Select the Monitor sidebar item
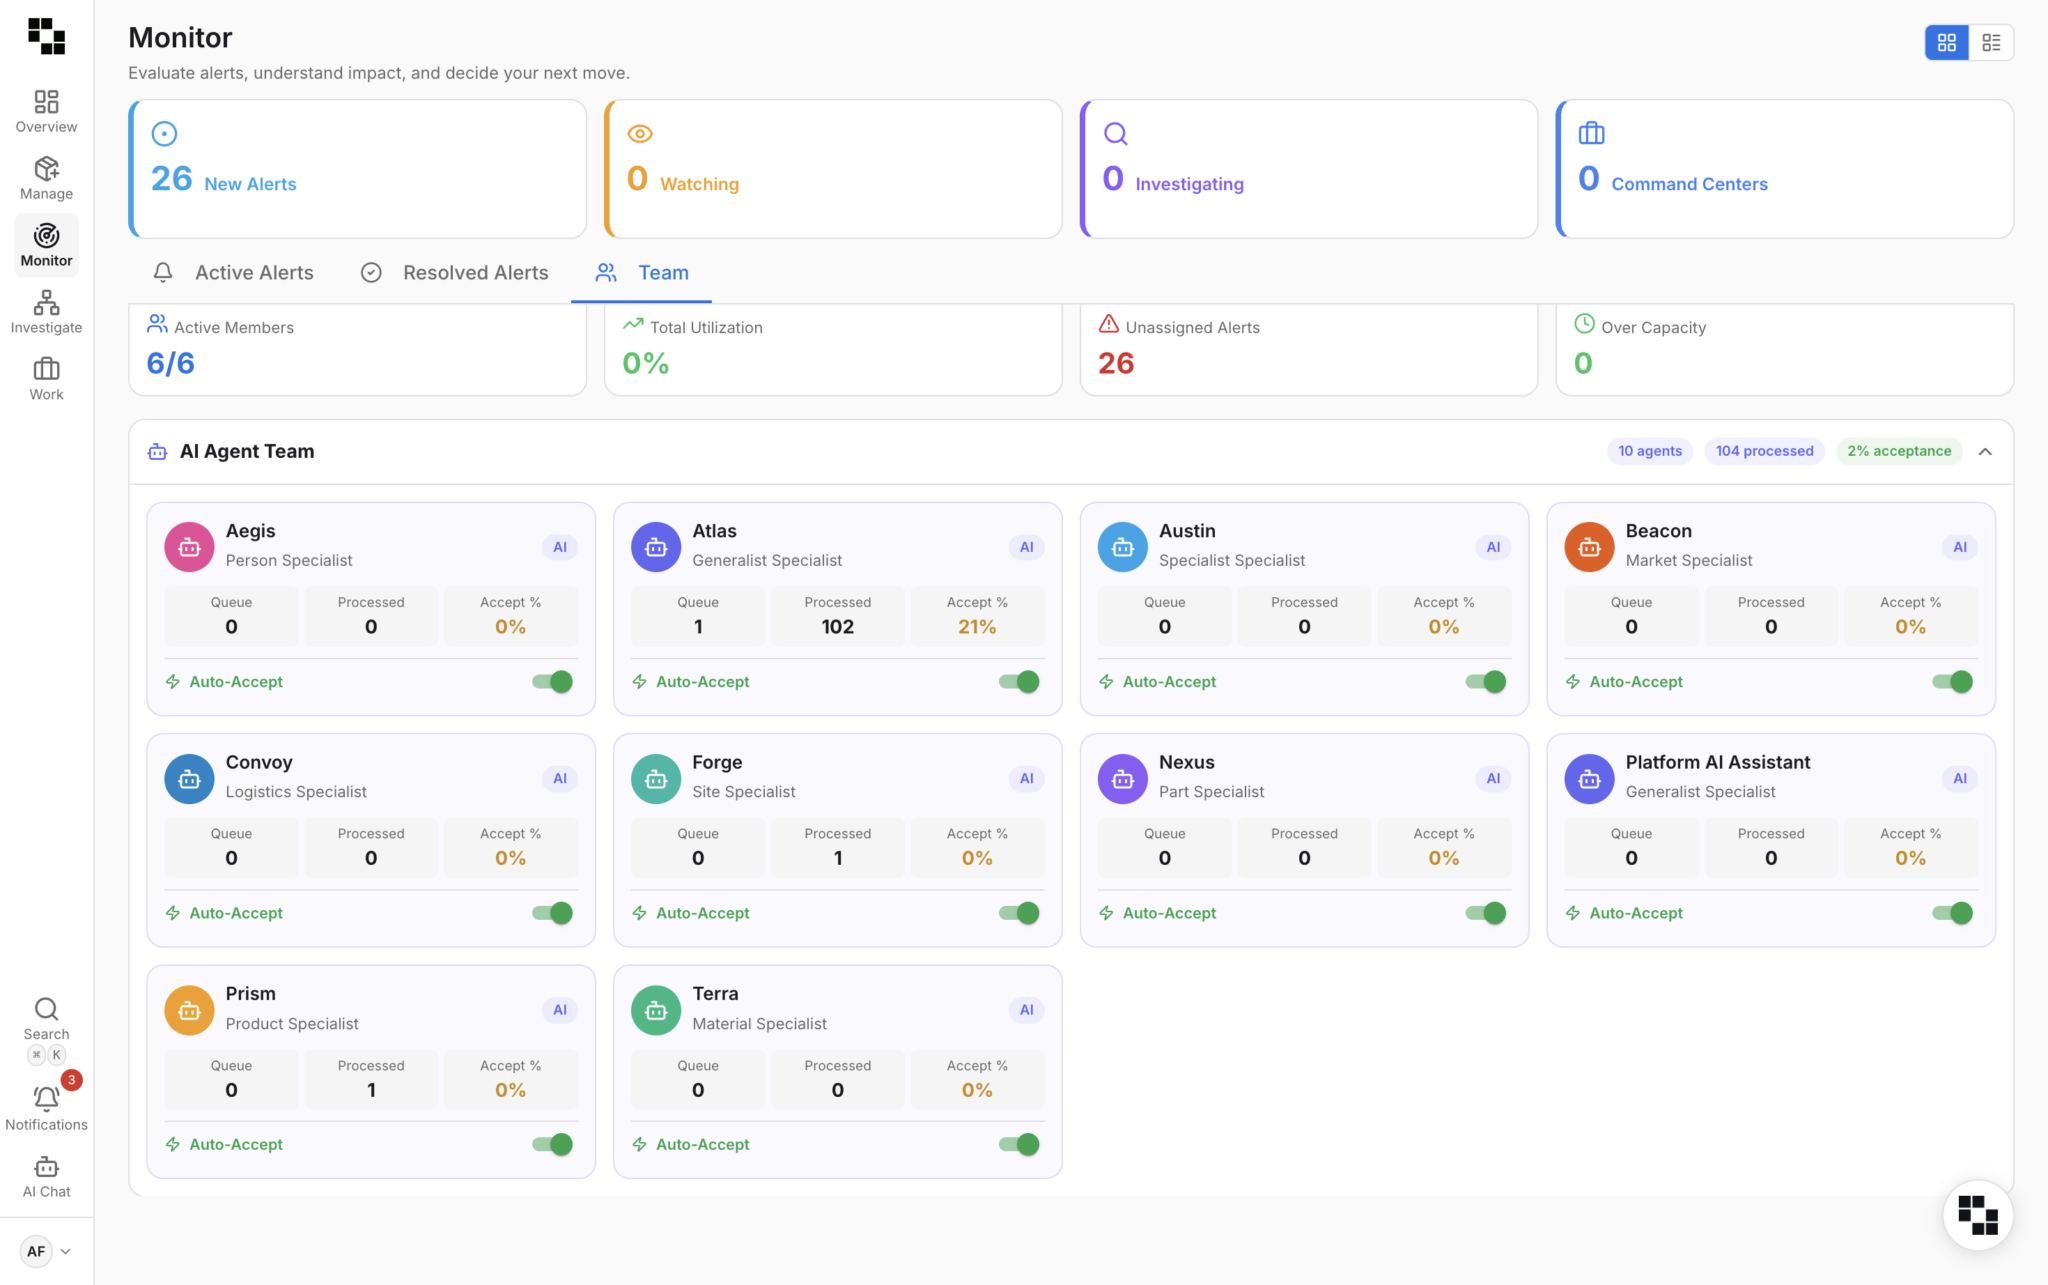The width and height of the screenshot is (2048, 1285). [46, 245]
